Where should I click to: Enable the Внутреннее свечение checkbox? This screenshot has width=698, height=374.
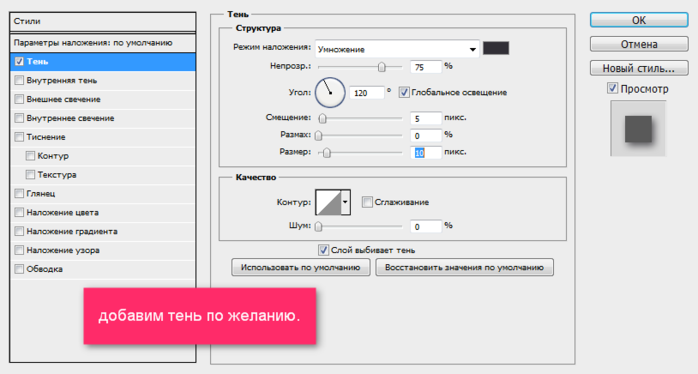coord(19,118)
